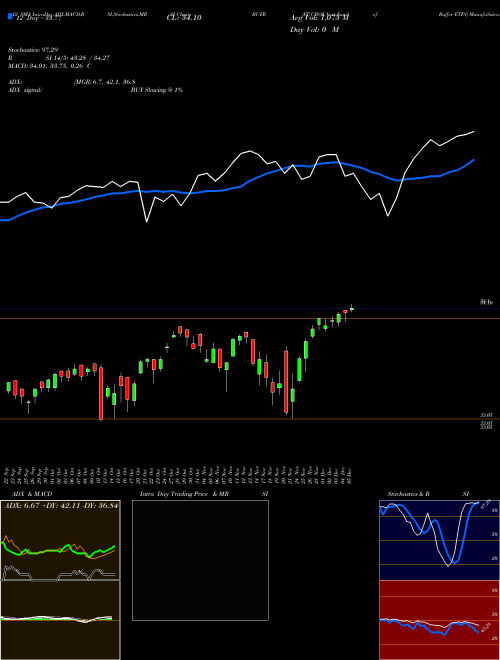Screen dimensions: 500x660
Task: Click the lower orange support line near 33.05
Action: 250,419
